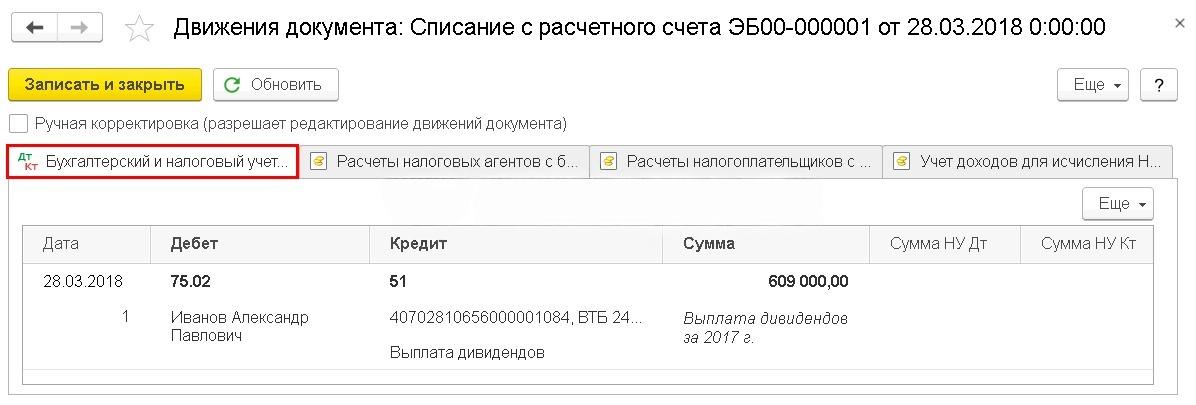This screenshot has height=405, width=1196.
Task: Click the Записать и закрыть button
Action: coord(104,85)
